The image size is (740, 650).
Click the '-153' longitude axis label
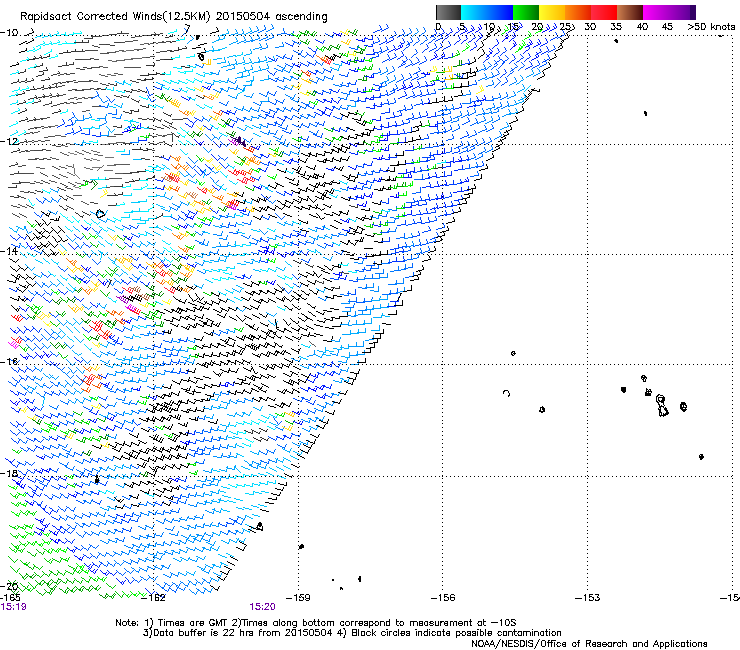588,598
